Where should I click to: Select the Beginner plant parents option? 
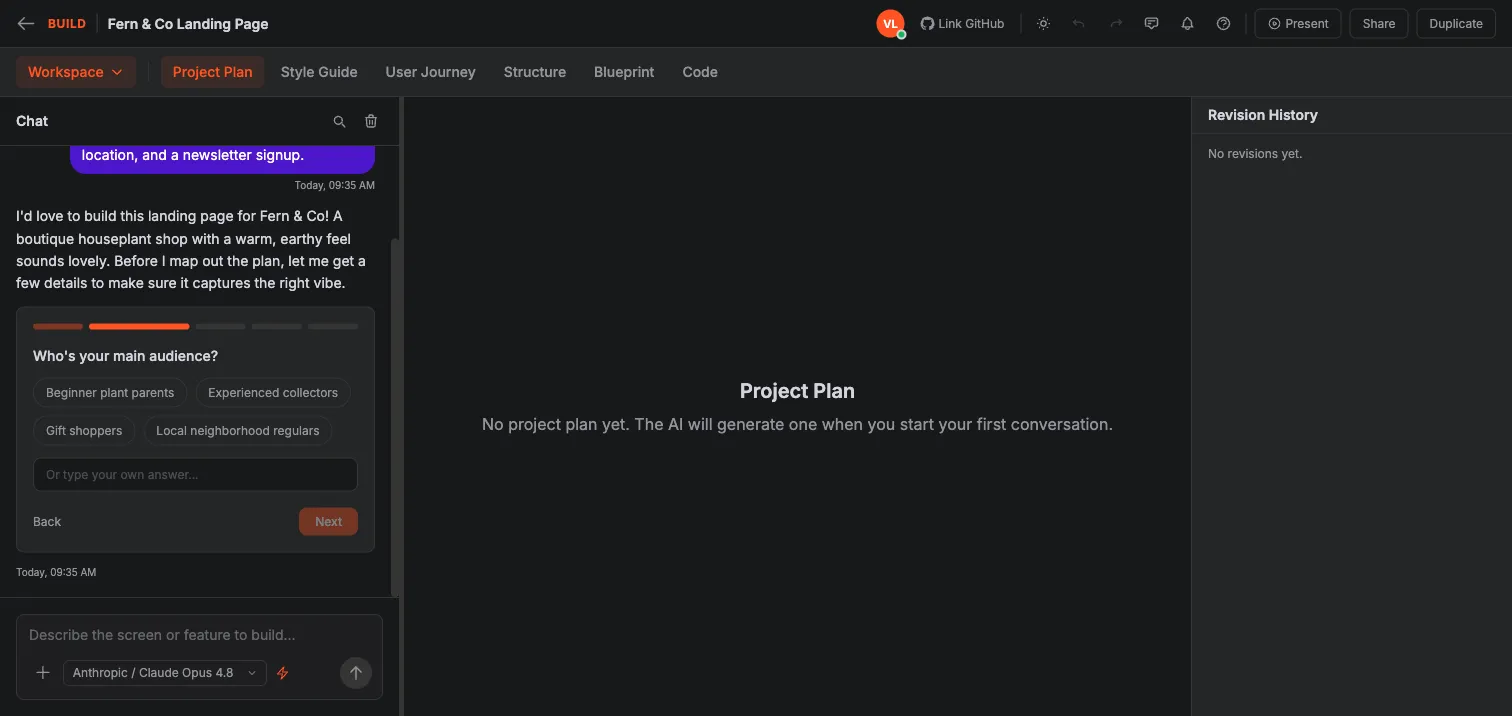pyautogui.click(x=110, y=393)
